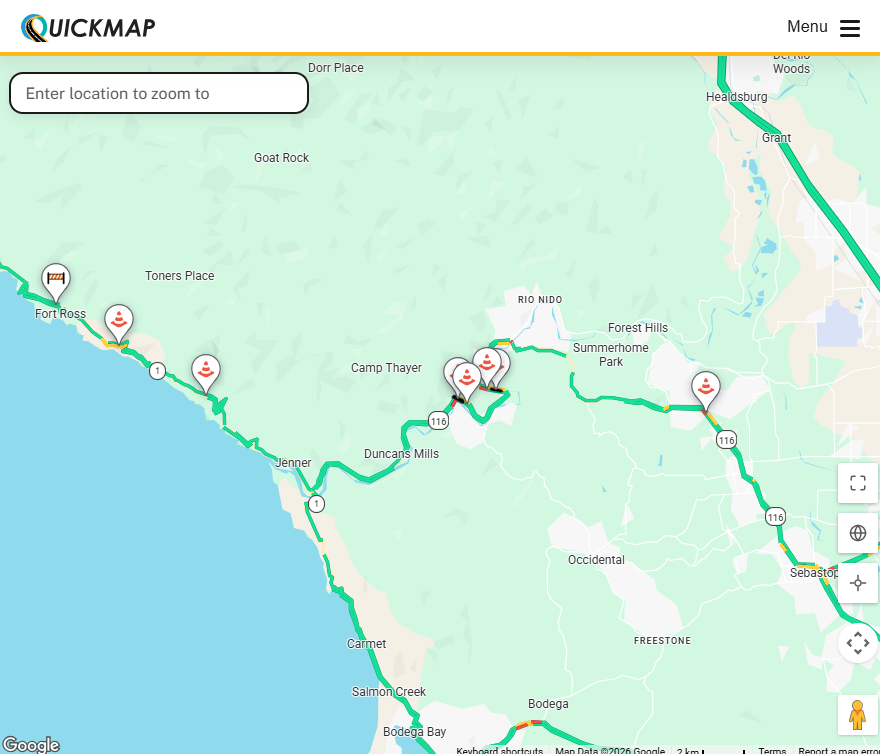Toggle fullscreen map view

[858, 483]
